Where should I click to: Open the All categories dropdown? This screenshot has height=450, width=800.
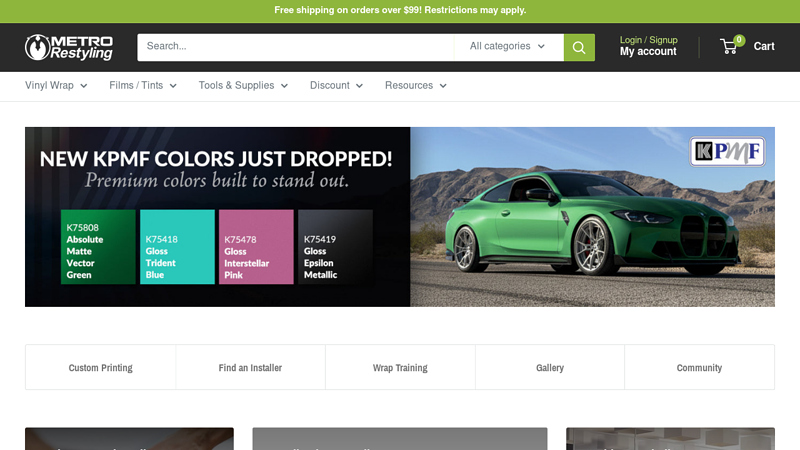508,46
